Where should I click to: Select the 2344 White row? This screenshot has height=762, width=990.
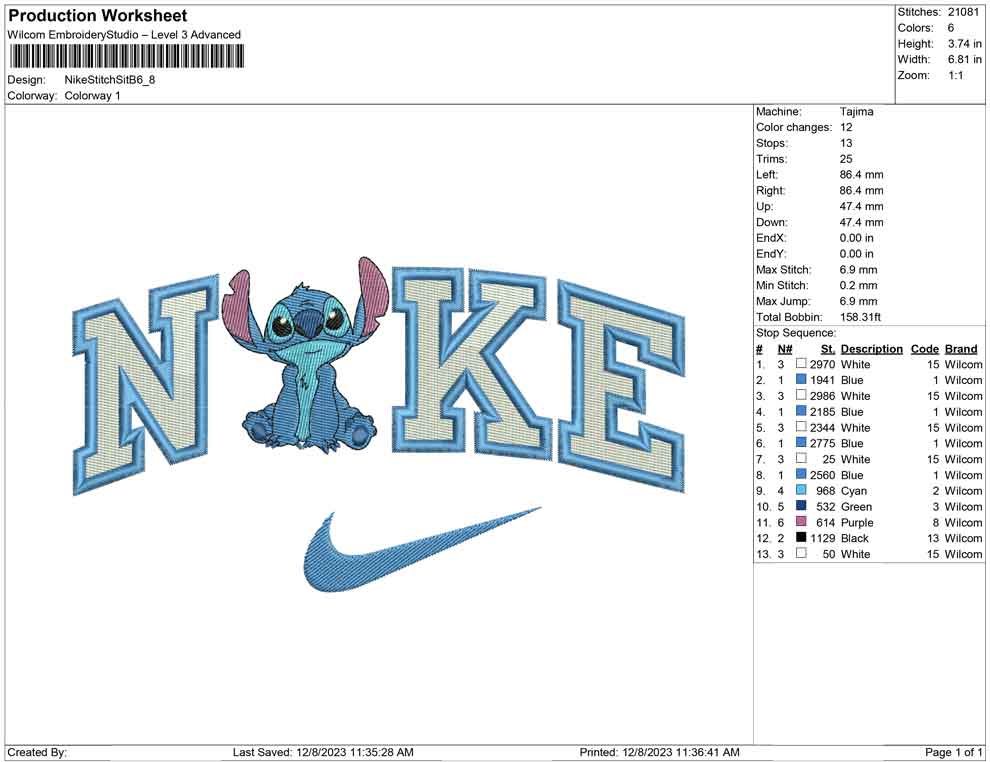tap(869, 427)
